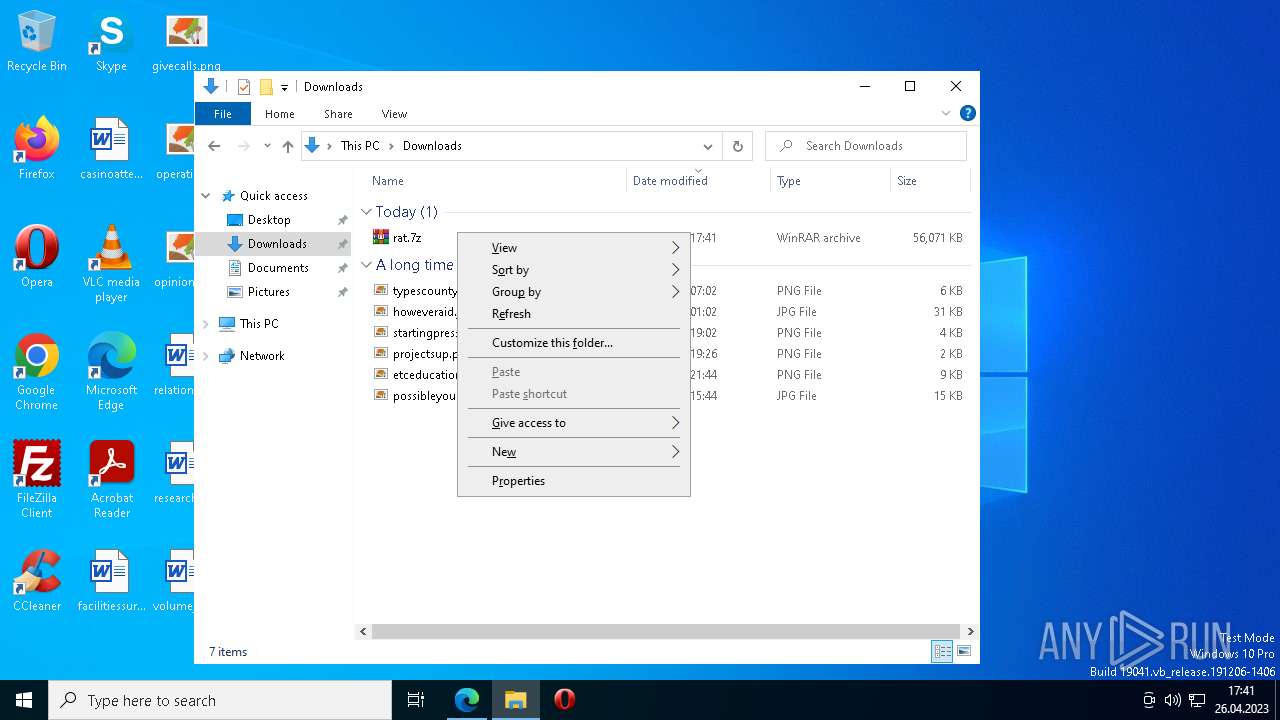Go up one folder level arrow
Image resolution: width=1280 pixels, height=720 pixels.
(x=288, y=146)
